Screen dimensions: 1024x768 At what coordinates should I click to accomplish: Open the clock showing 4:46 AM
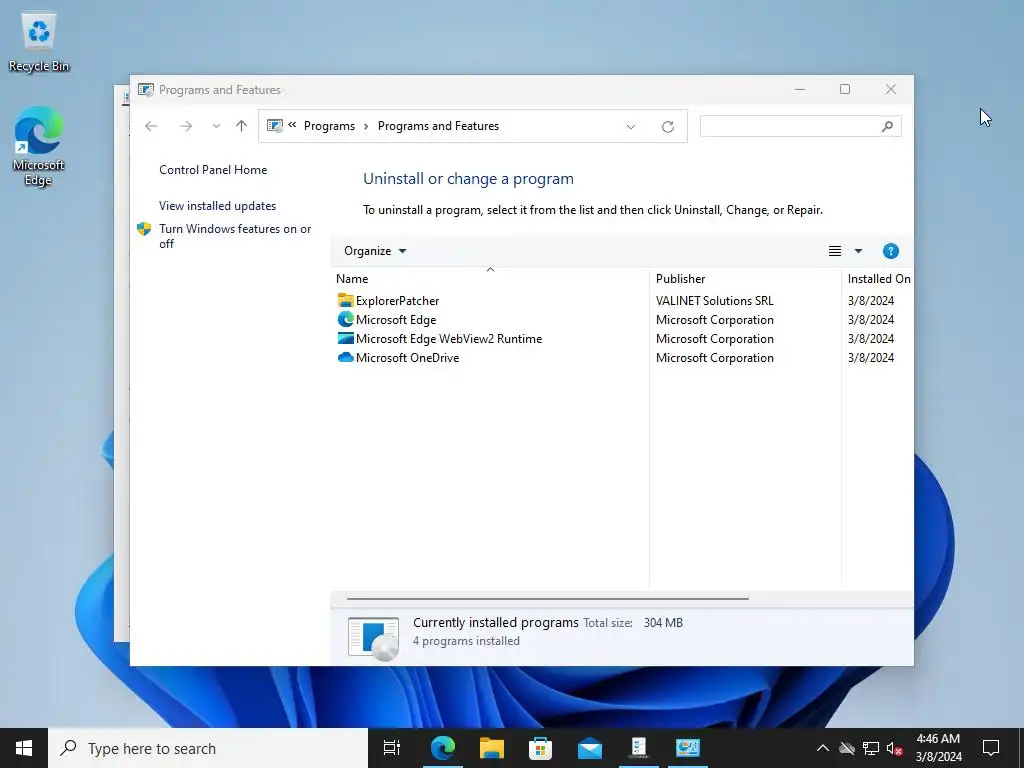[x=938, y=748]
